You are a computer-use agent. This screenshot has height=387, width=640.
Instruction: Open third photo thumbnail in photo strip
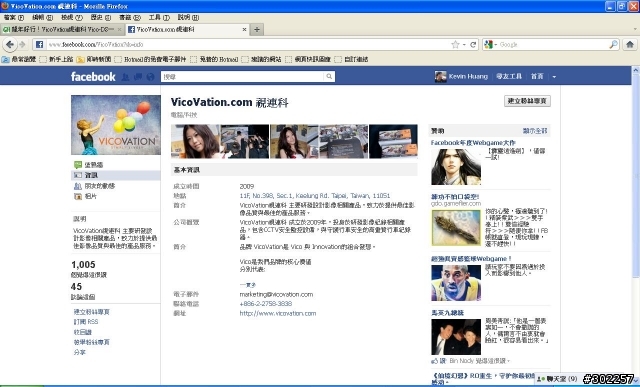point(294,141)
